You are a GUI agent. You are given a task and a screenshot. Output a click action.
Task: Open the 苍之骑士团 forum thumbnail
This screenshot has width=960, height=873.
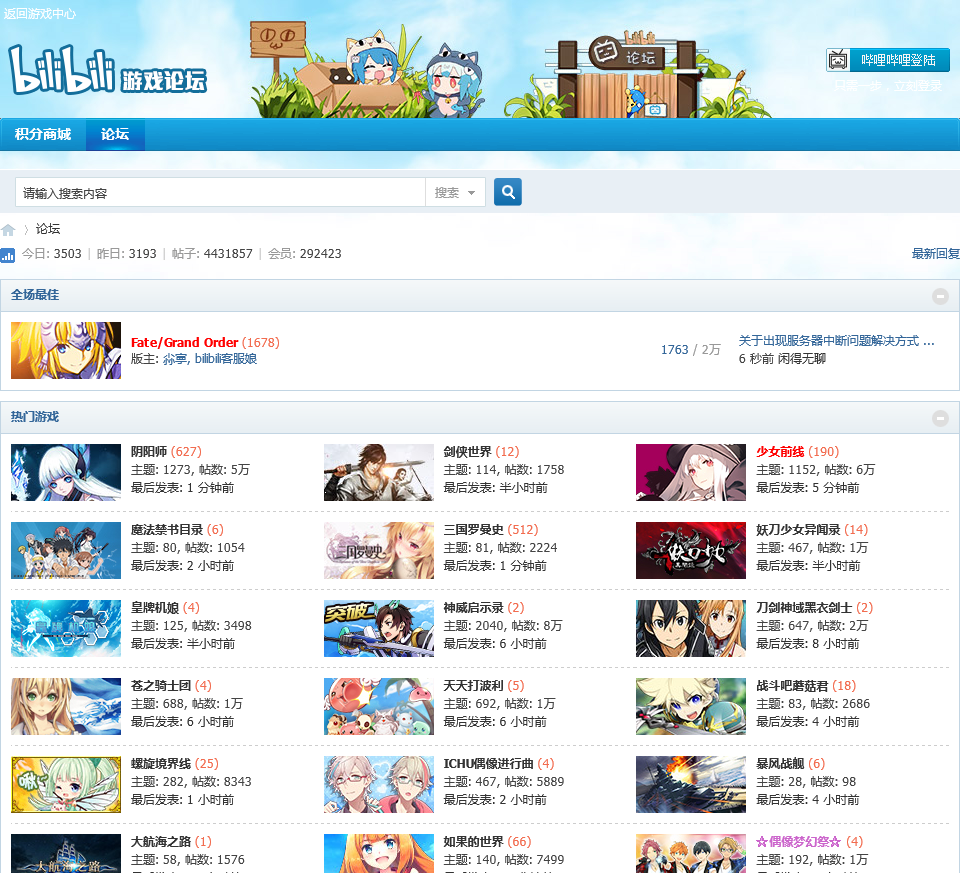tap(66, 706)
